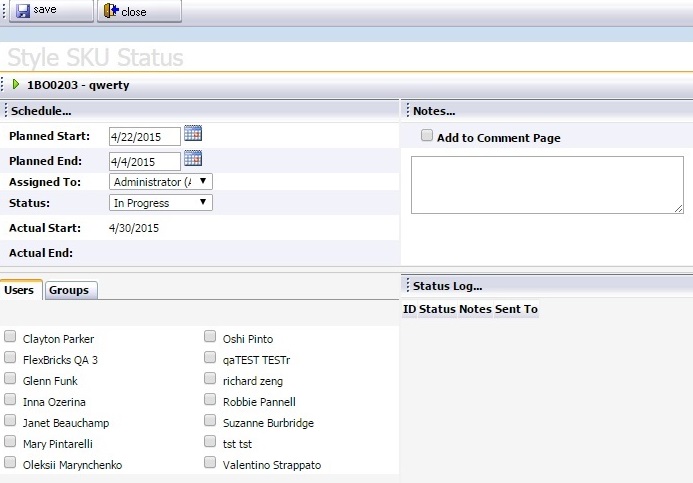Switch to the Groups tab
Image resolution: width=693 pixels, height=483 pixels.
coord(71,290)
